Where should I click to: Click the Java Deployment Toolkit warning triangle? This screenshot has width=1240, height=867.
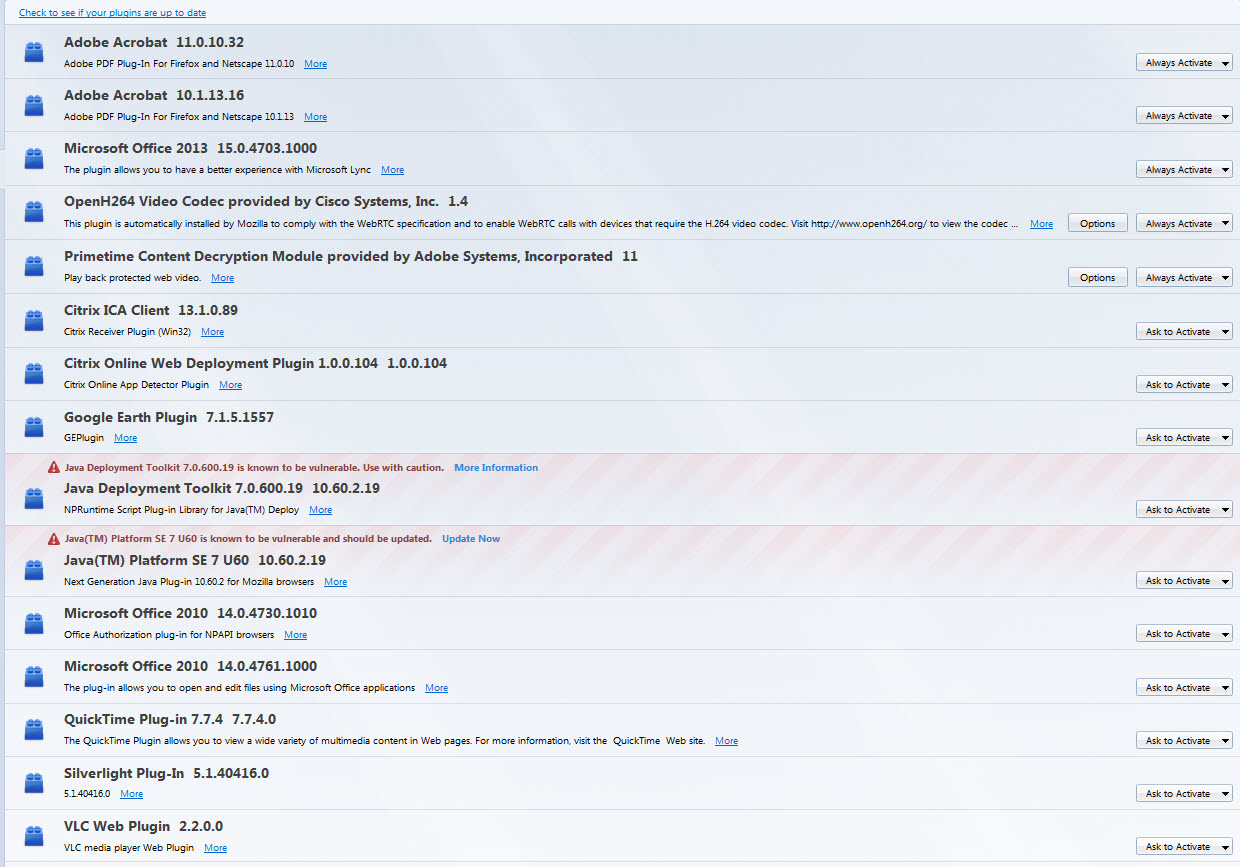pos(54,467)
